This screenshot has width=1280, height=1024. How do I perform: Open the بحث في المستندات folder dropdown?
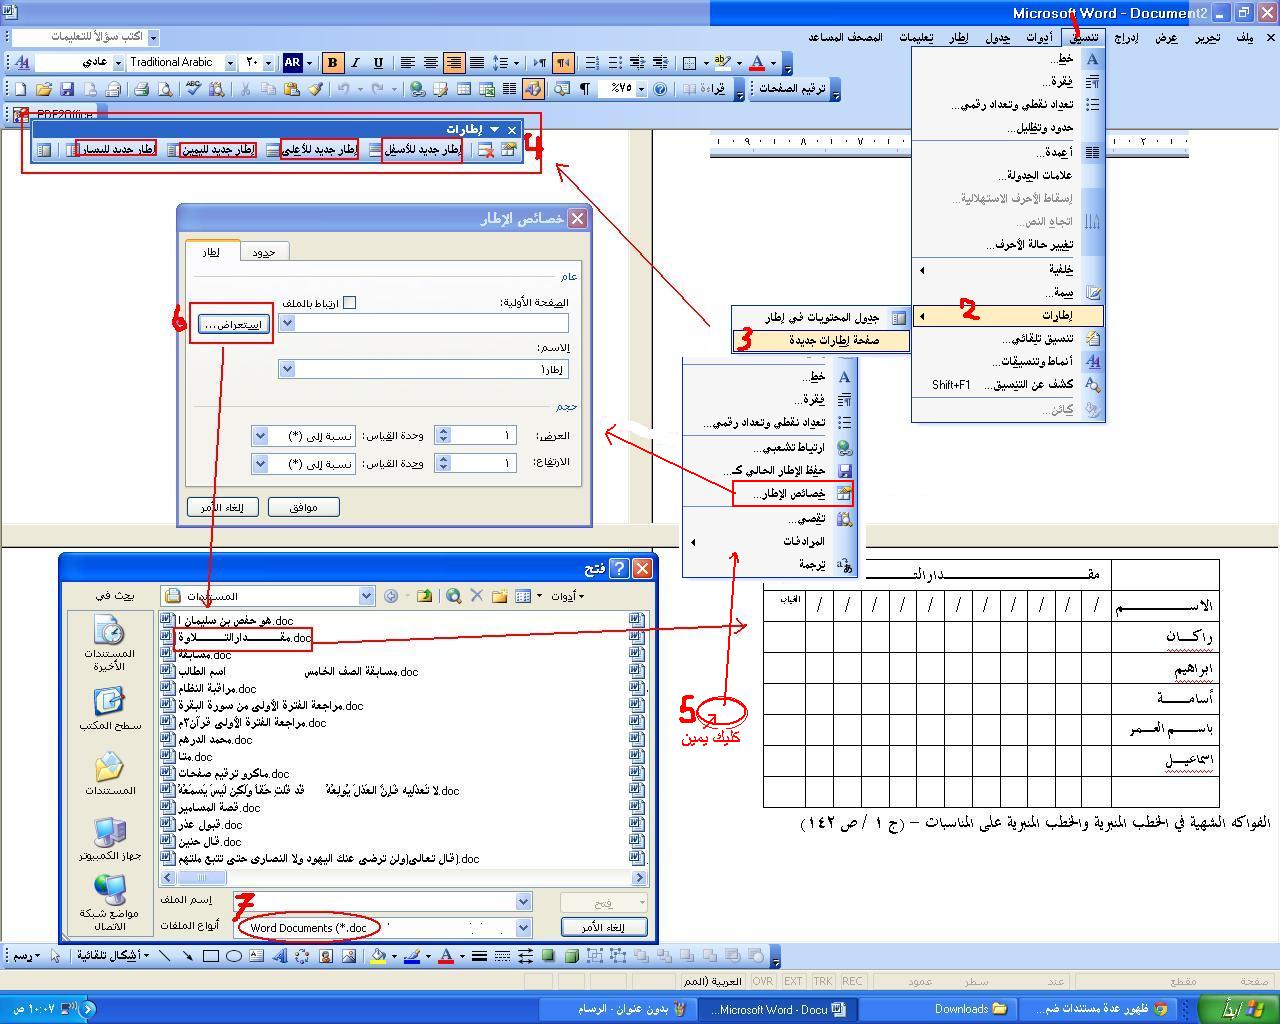(366, 596)
